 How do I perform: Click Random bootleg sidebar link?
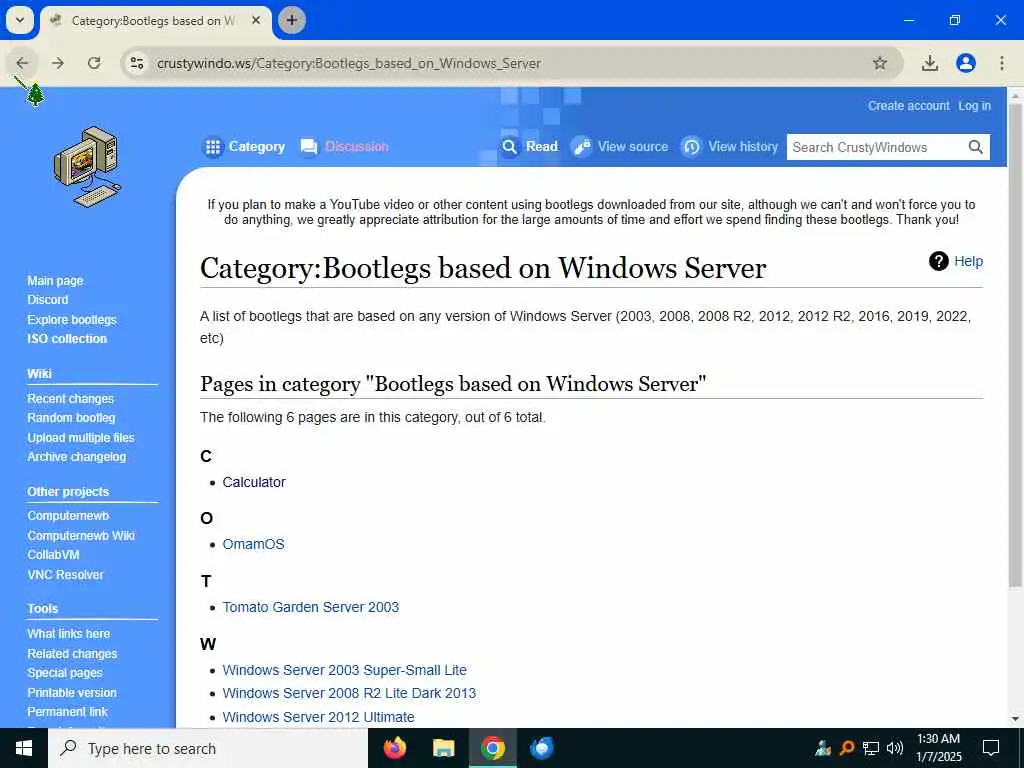[71, 418]
